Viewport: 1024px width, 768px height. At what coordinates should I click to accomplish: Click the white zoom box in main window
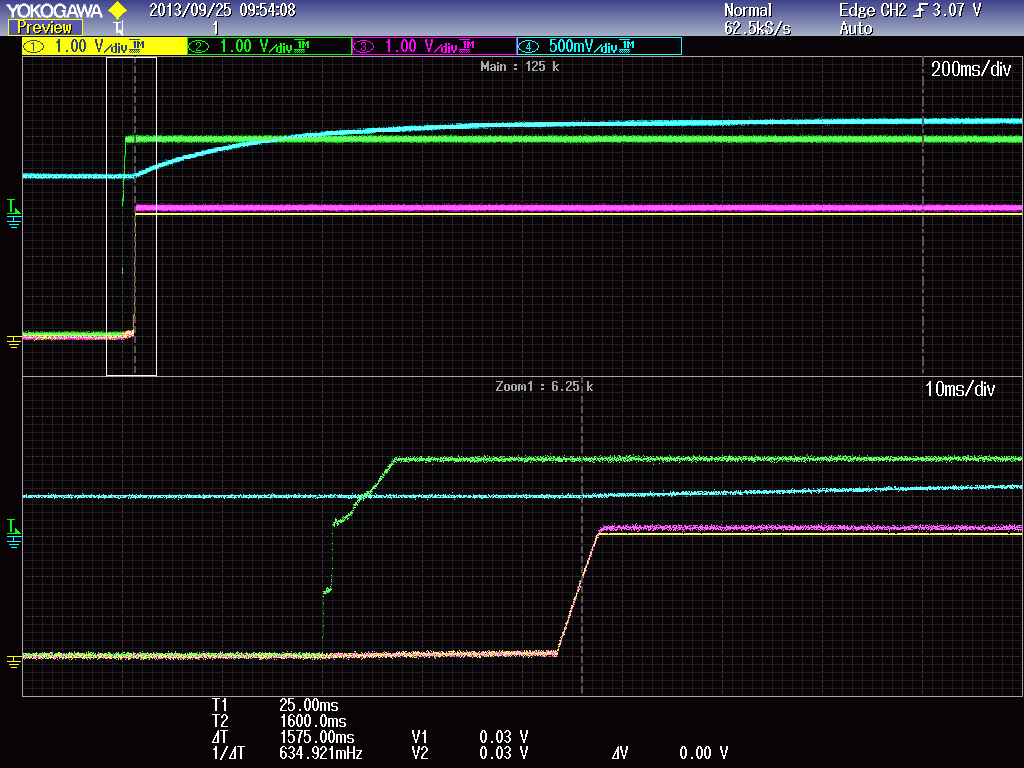click(x=131, y=216)
